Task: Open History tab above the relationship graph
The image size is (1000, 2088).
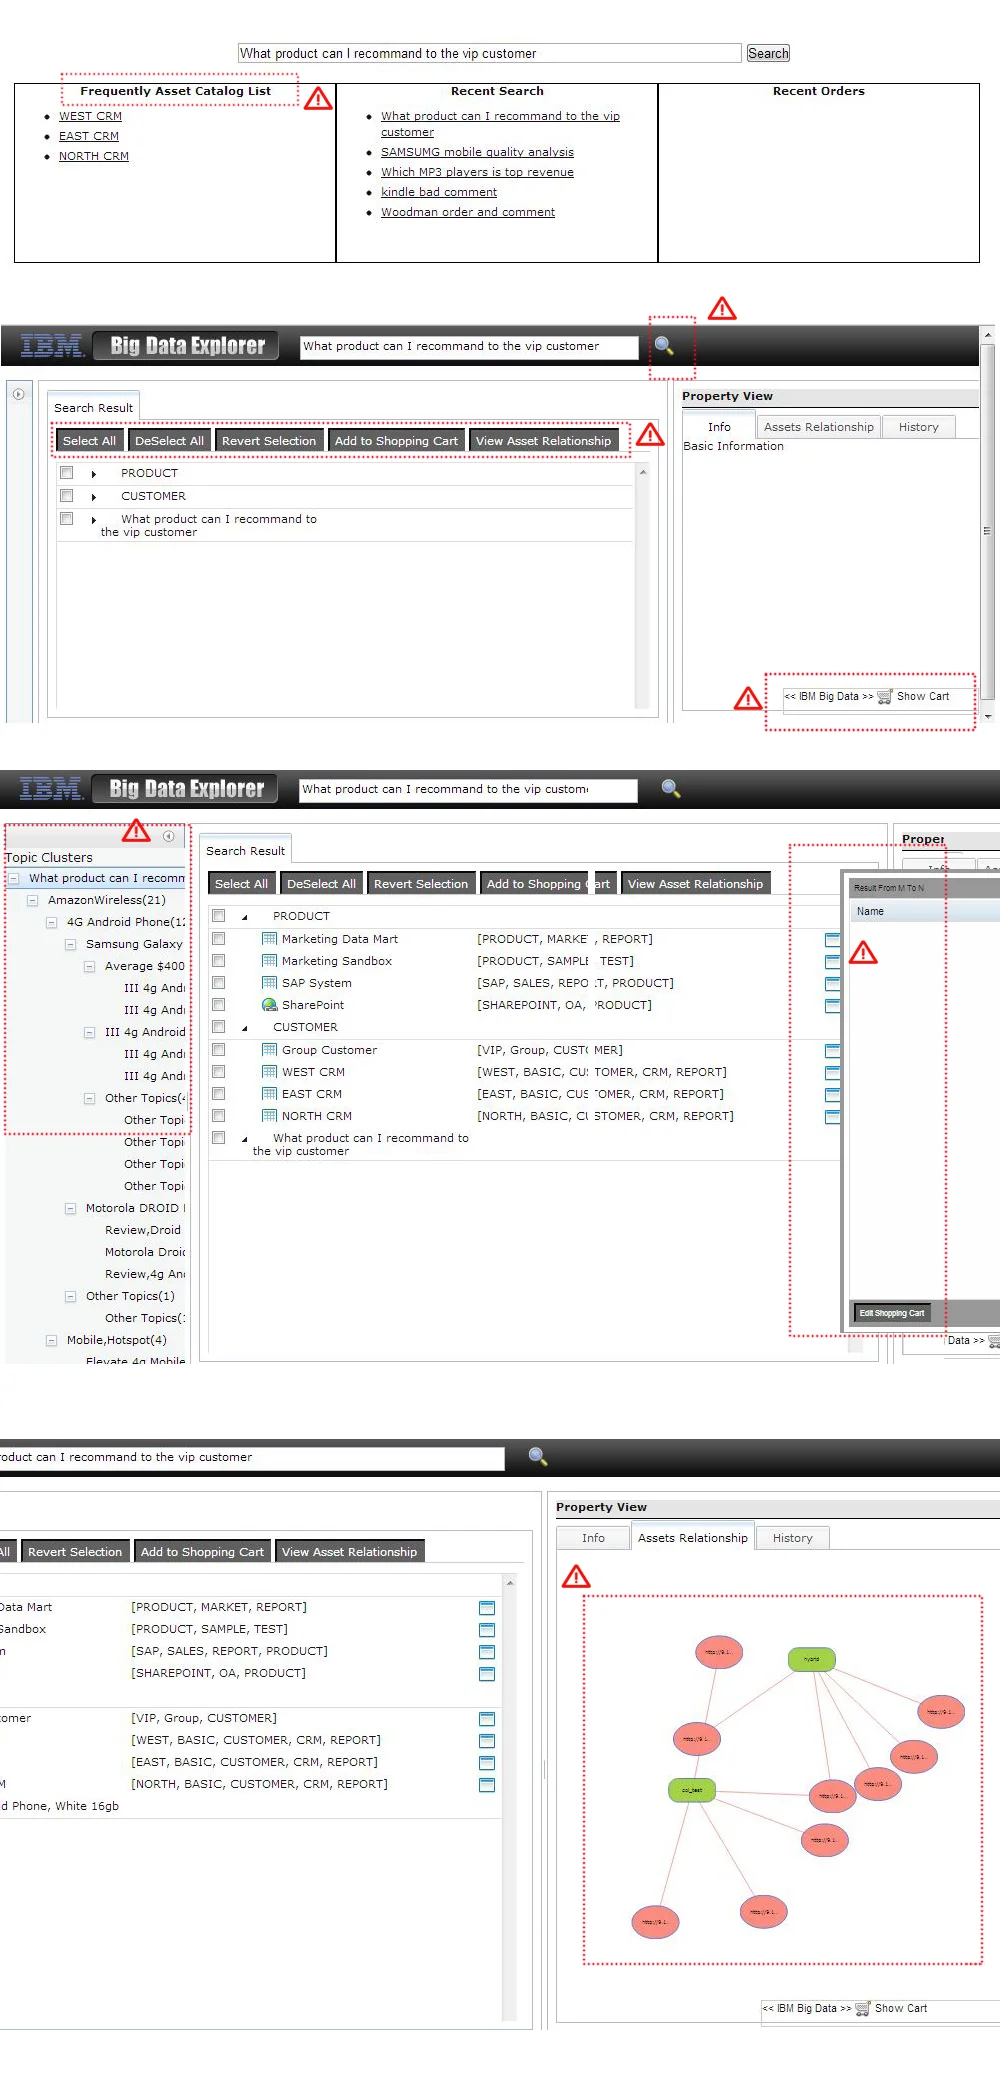Action: coord(792,1538)
